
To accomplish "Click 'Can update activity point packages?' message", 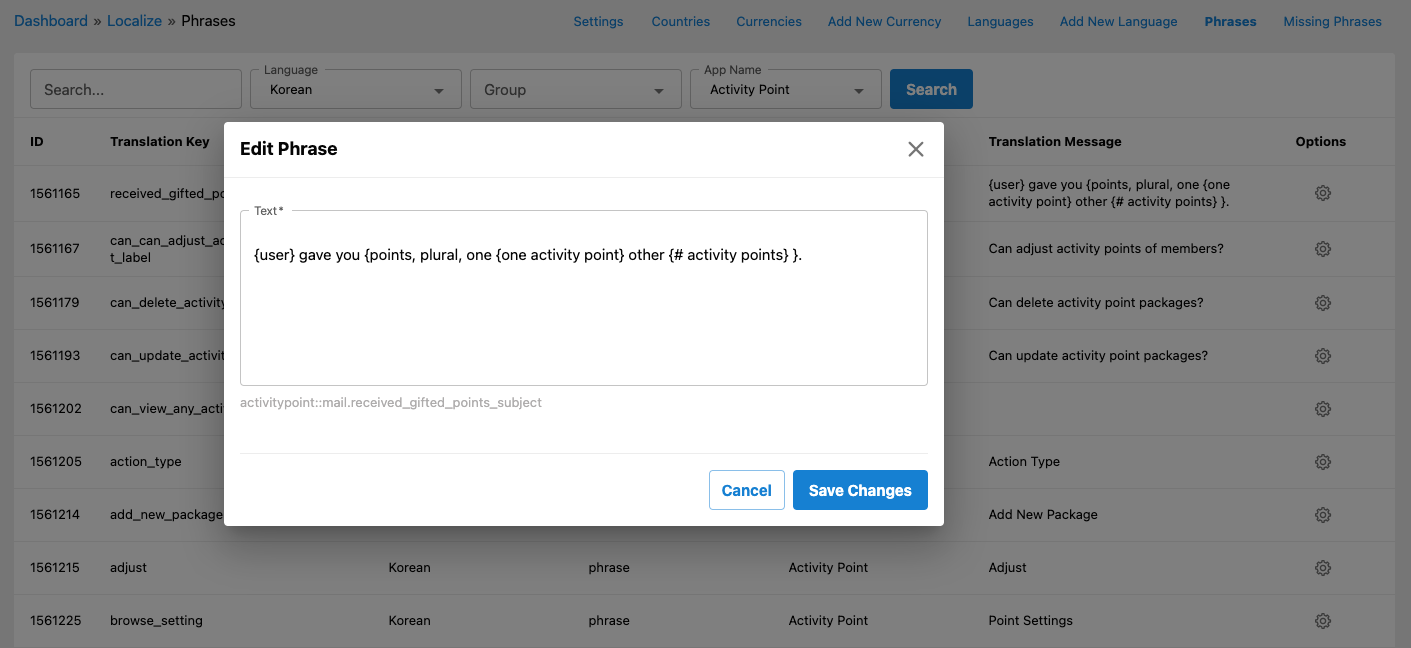I will (1098, 356).
